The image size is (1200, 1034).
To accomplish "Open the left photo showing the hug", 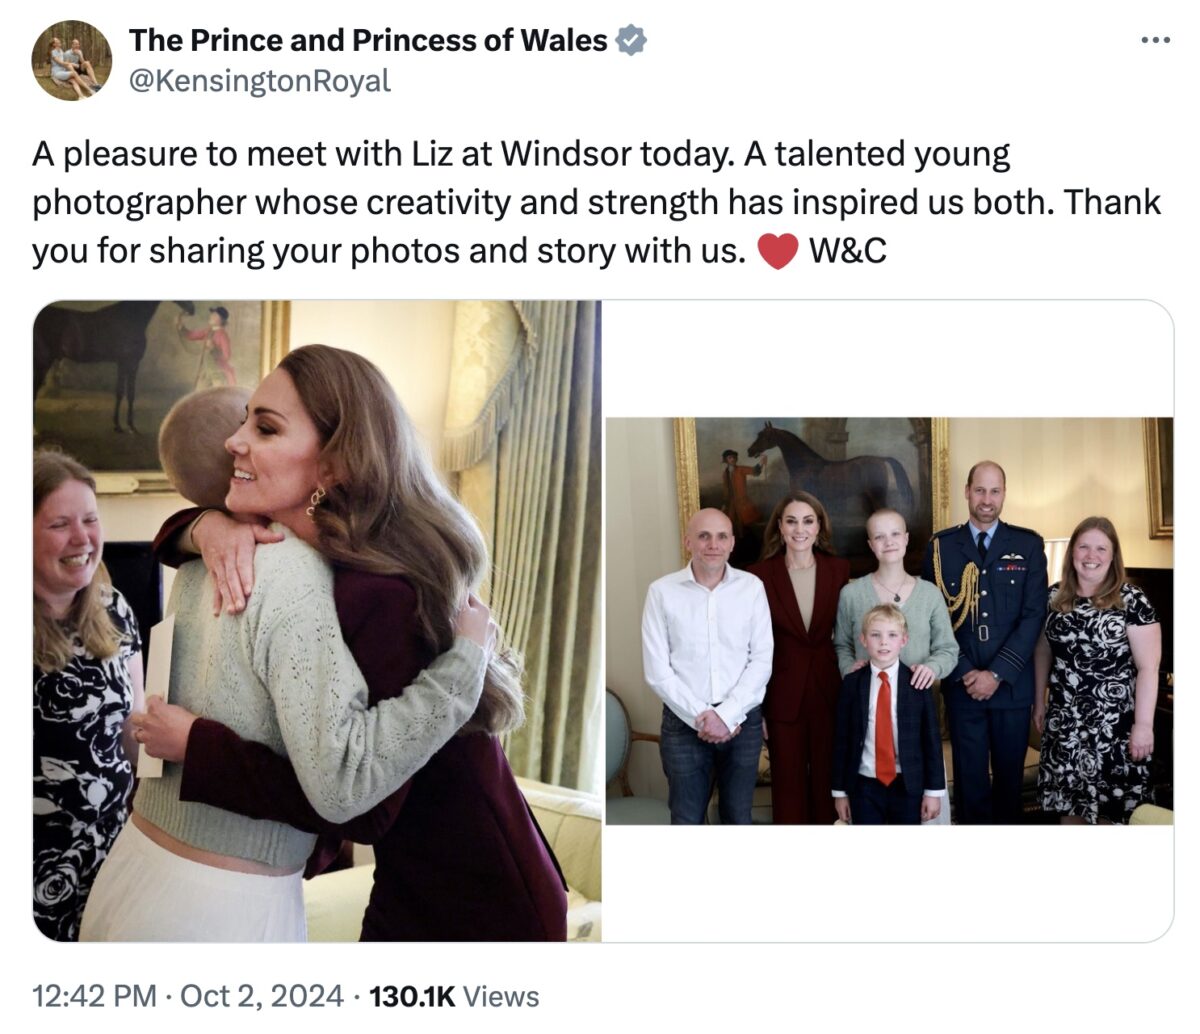I will (x=317, y=620).
